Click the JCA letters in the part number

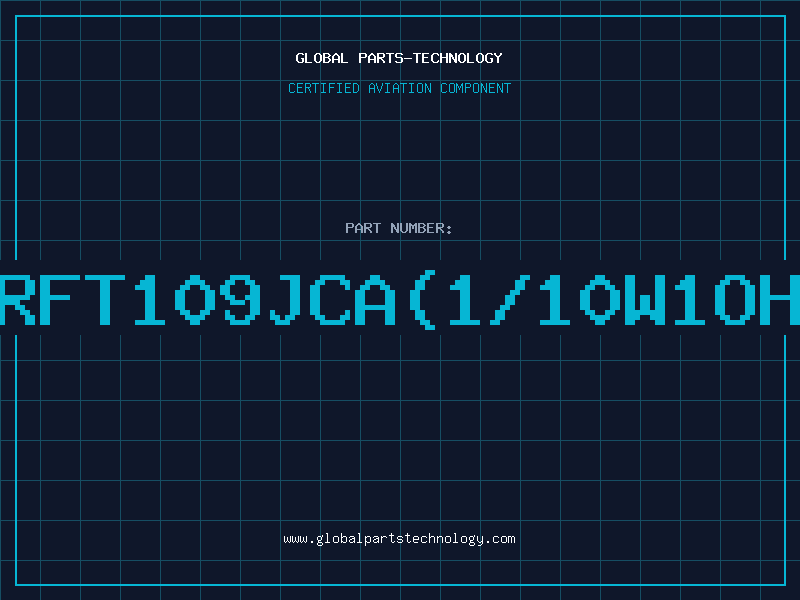click(x=333, y=299)
